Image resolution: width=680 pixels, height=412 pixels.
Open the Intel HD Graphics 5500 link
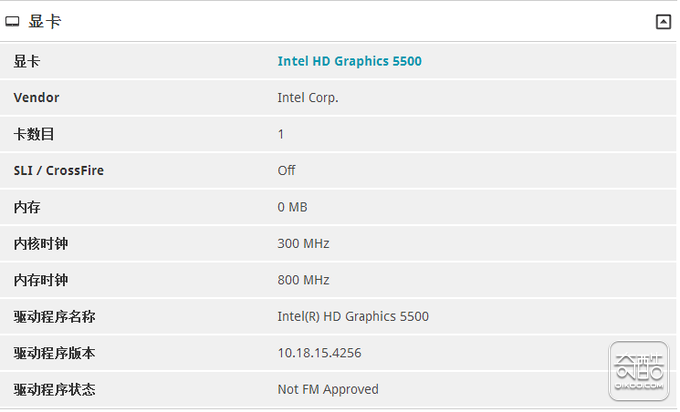pos(350,61)
